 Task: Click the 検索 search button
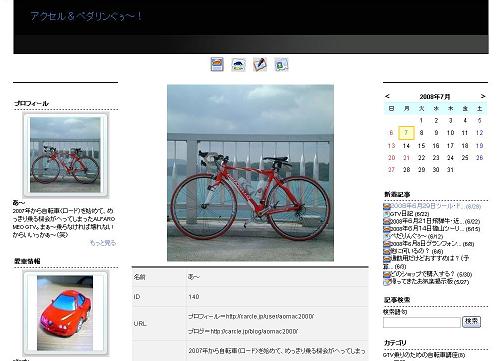(471, 322)
